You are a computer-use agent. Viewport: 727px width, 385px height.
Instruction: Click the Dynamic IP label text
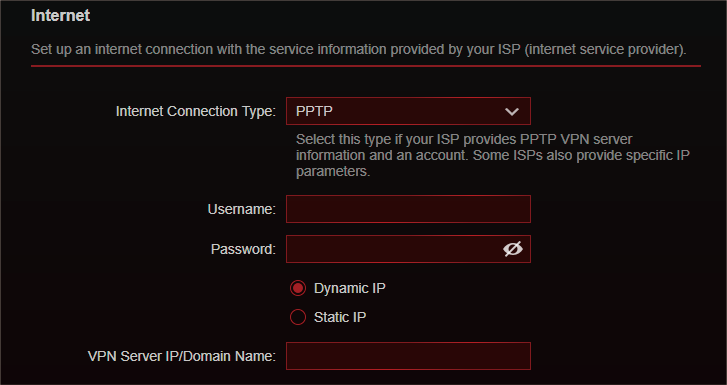tap(350, 288)
